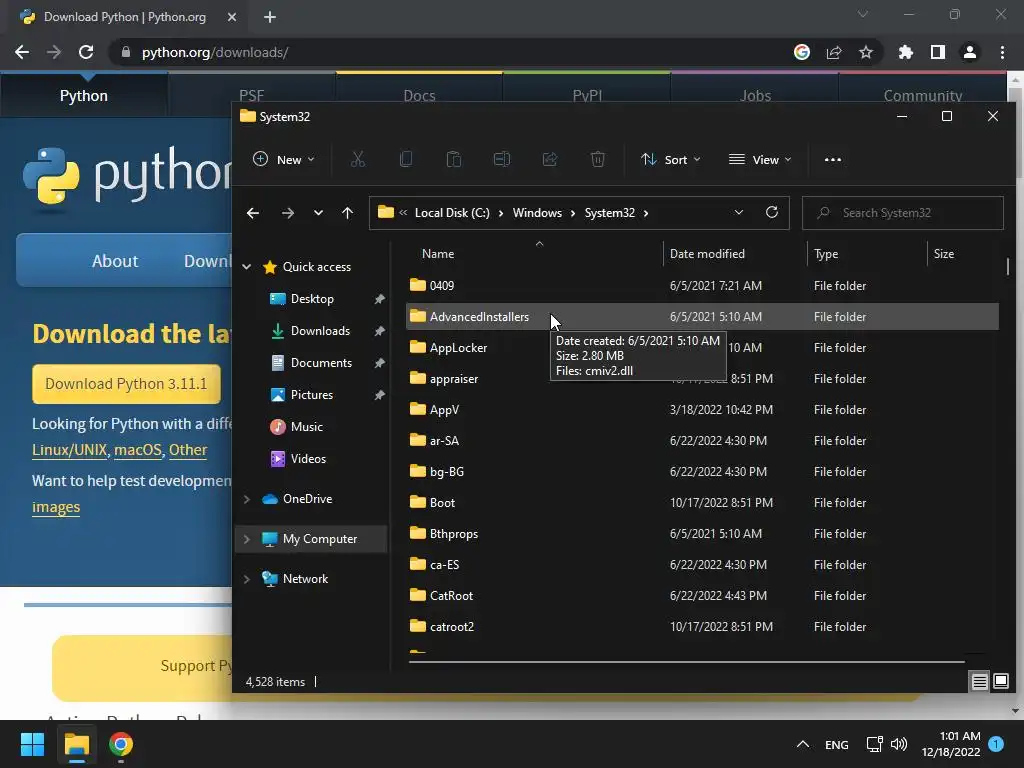Click the Copy icon in Explorer toolbar
Screen dimensions: 1024x768
[406, 159]
